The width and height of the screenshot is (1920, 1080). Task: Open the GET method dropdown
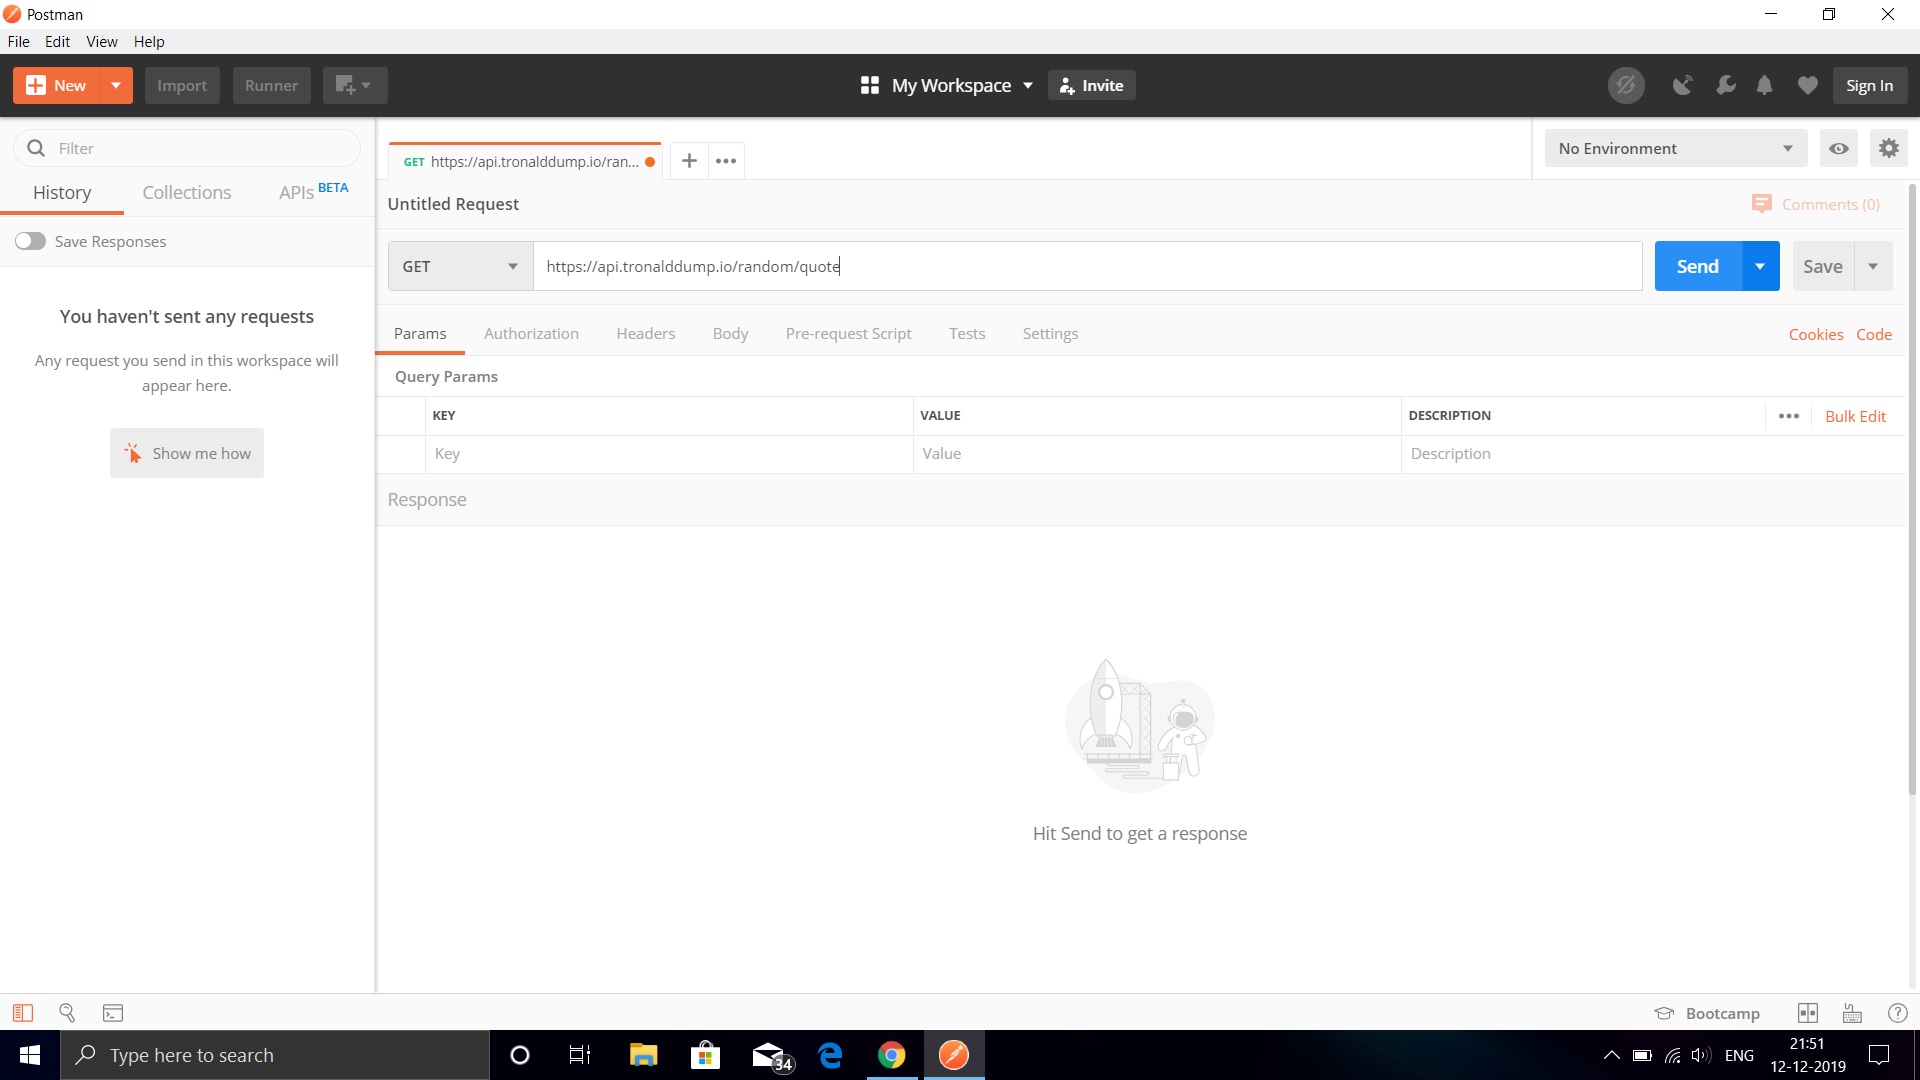tap(460, 266)
